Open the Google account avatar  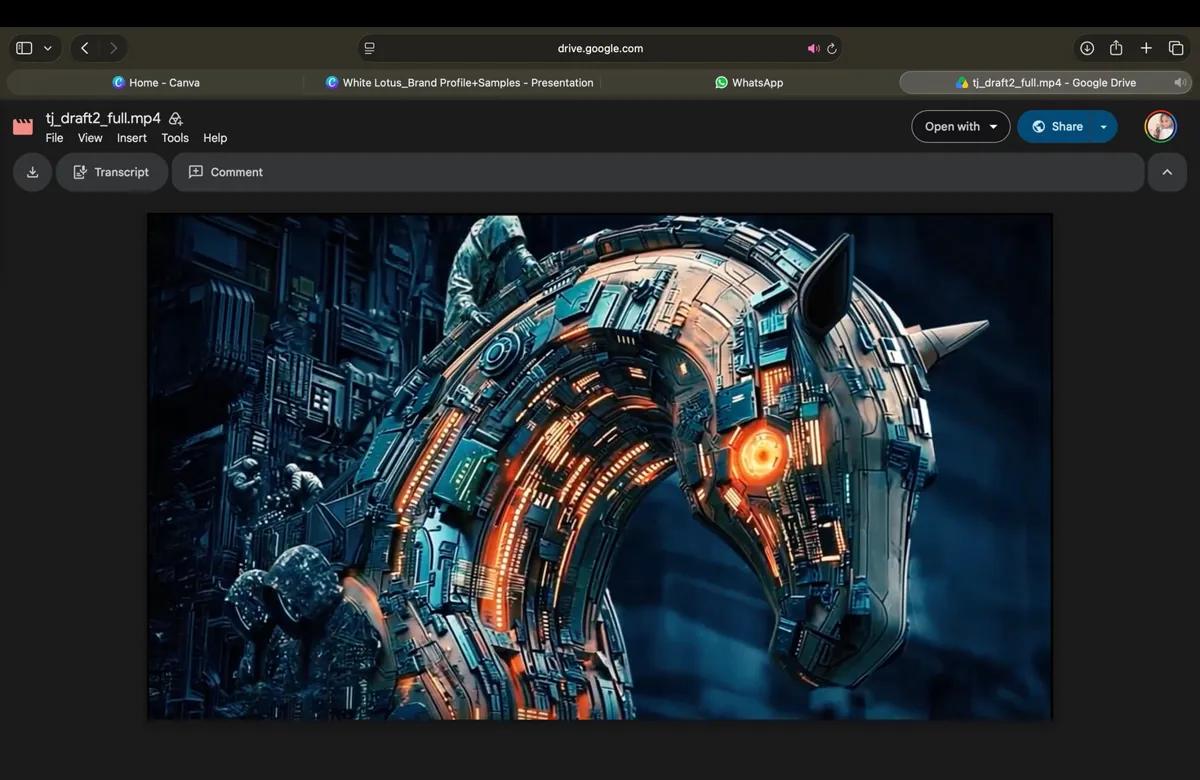pos(1161,127)
